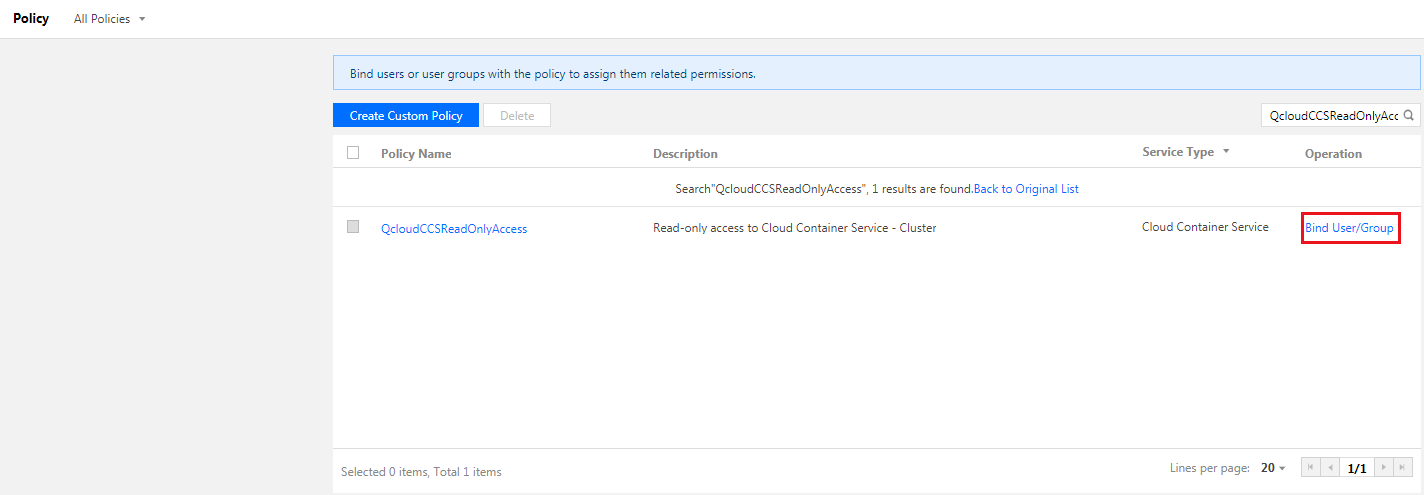Viewport: 1424px width, 495px height.
Task: Click the Selected 0 items status text
Action: coord(421,472)
